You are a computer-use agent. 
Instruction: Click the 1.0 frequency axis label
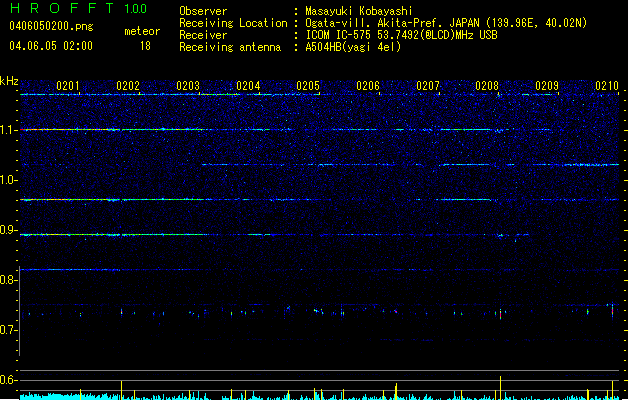pos(9,180)
